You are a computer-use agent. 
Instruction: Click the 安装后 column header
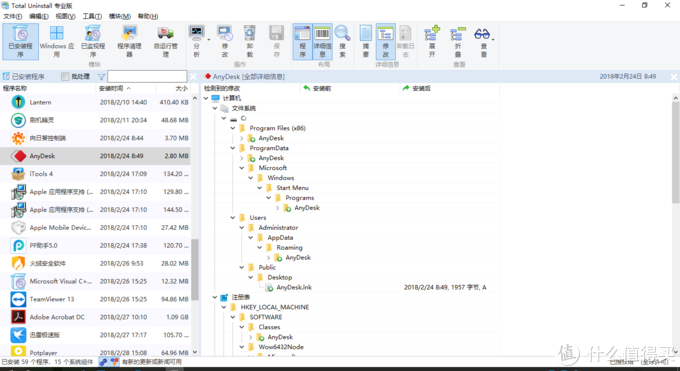point(449,88)
